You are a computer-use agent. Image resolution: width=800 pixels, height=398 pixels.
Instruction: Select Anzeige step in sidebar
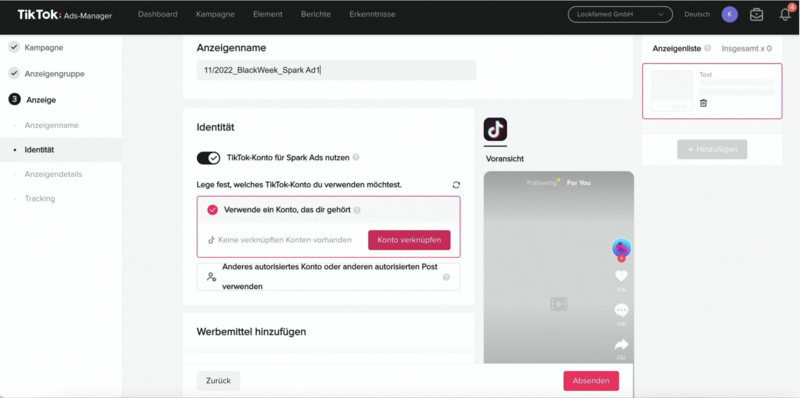coord(41,100)
